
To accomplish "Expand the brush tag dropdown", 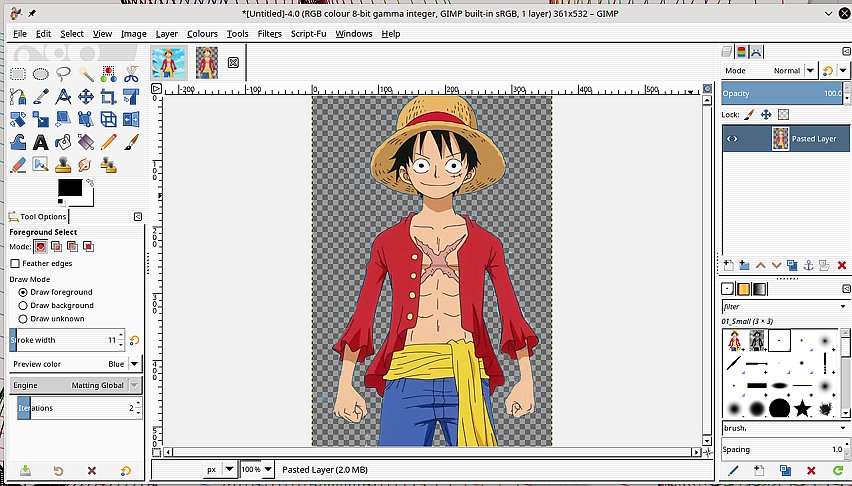I will (843, 428).
